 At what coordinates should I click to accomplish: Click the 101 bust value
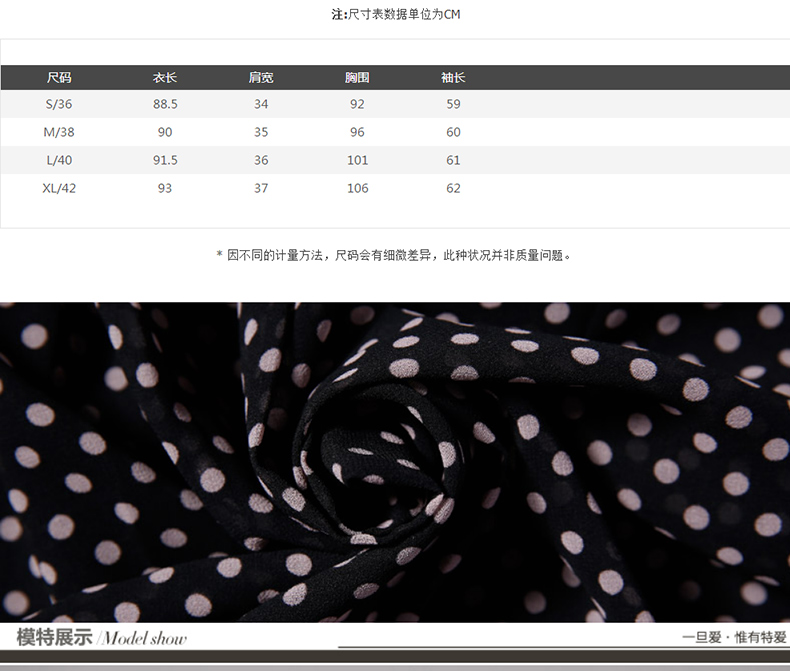358,160
